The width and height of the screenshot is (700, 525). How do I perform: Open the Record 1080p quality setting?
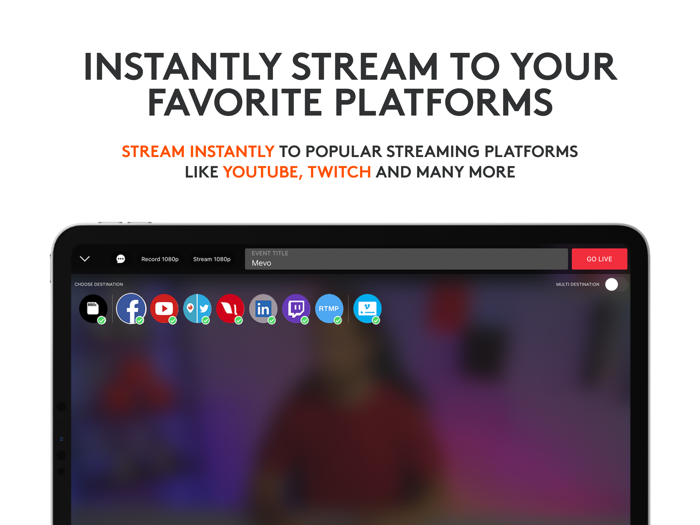(160, 259)
